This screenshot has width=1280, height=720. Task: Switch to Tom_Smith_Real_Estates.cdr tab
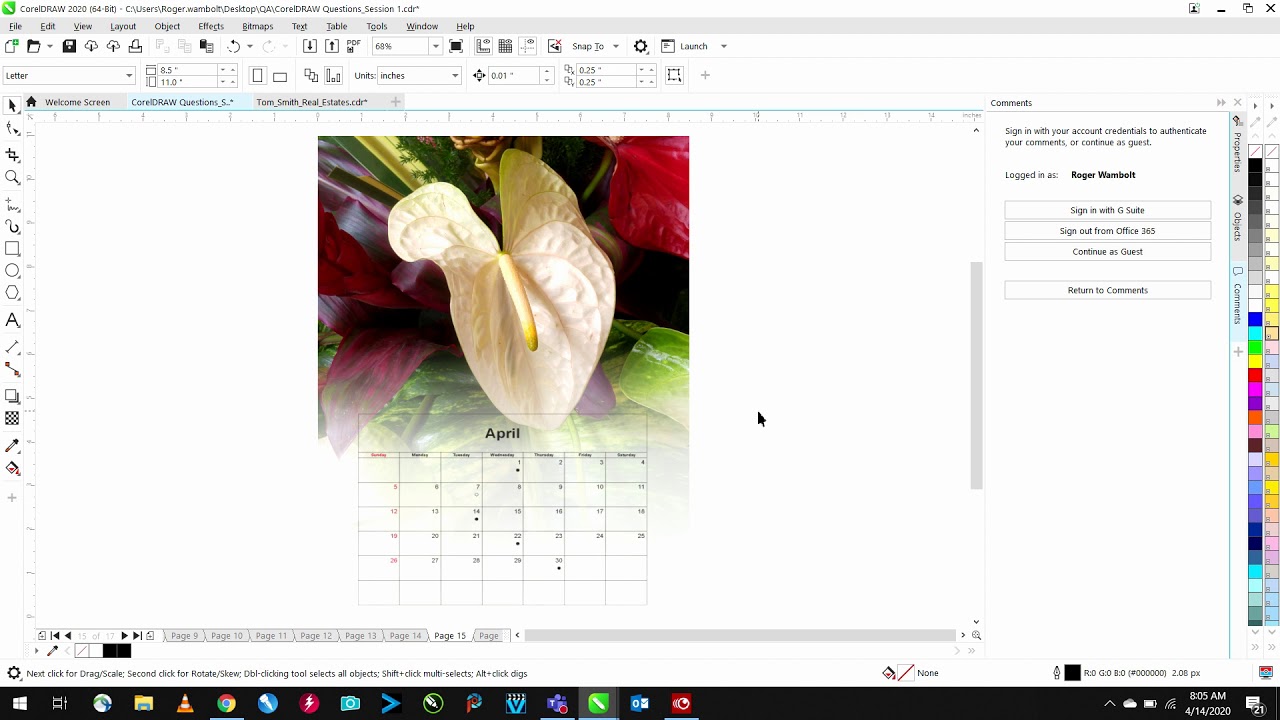[x=312, y=102]
